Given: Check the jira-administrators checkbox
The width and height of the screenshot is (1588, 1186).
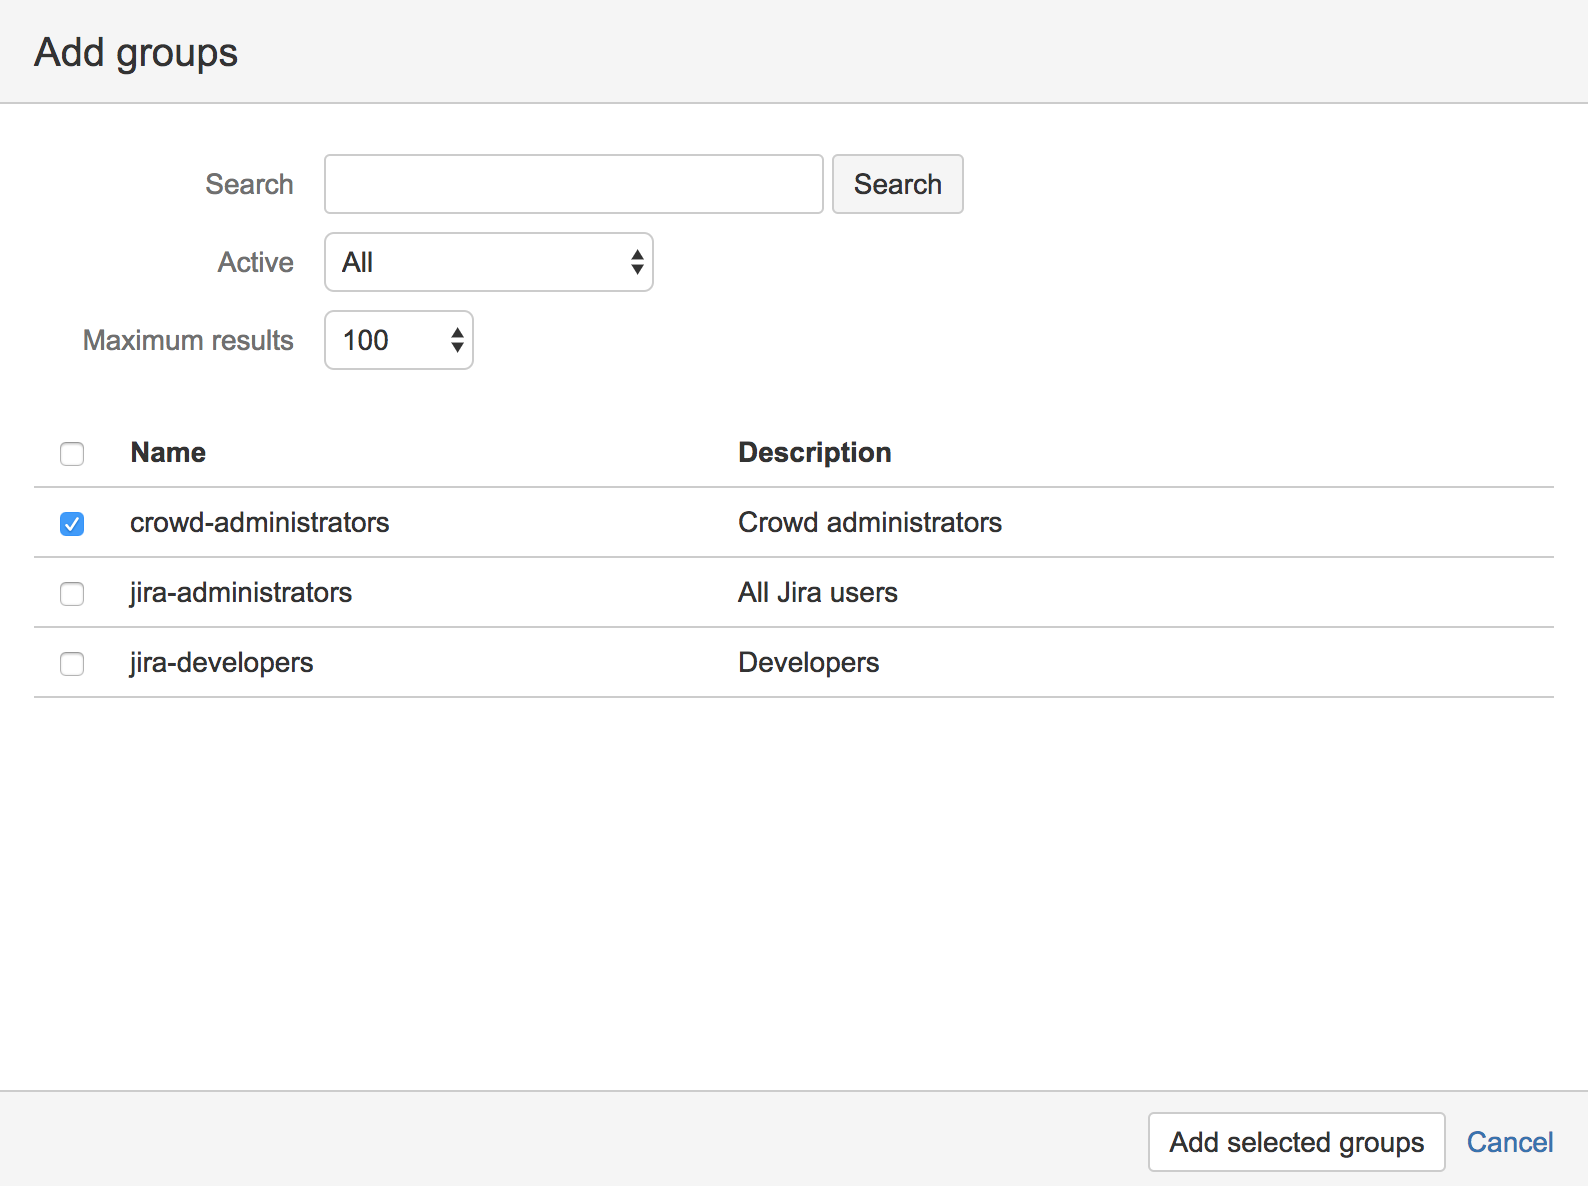Looking at the screenshot, I should pyautogui.click(x=72, y=594).
